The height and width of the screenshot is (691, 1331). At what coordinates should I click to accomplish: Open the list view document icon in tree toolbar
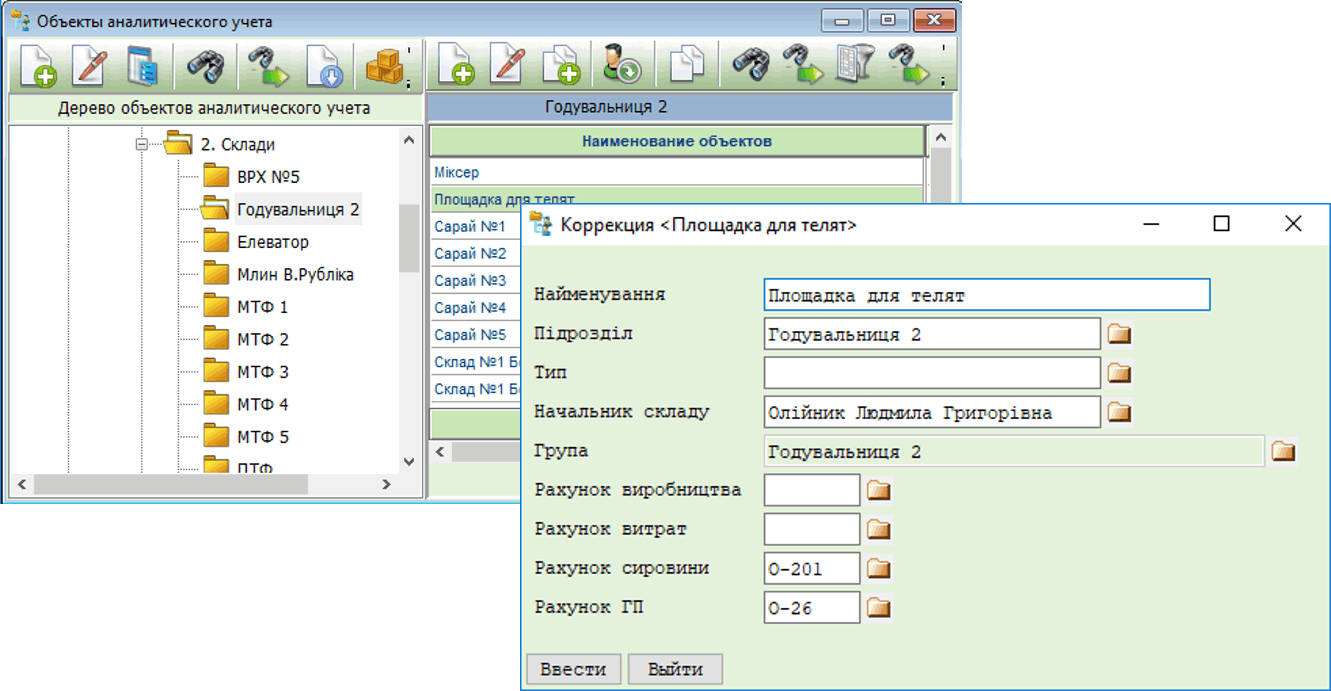143,66
